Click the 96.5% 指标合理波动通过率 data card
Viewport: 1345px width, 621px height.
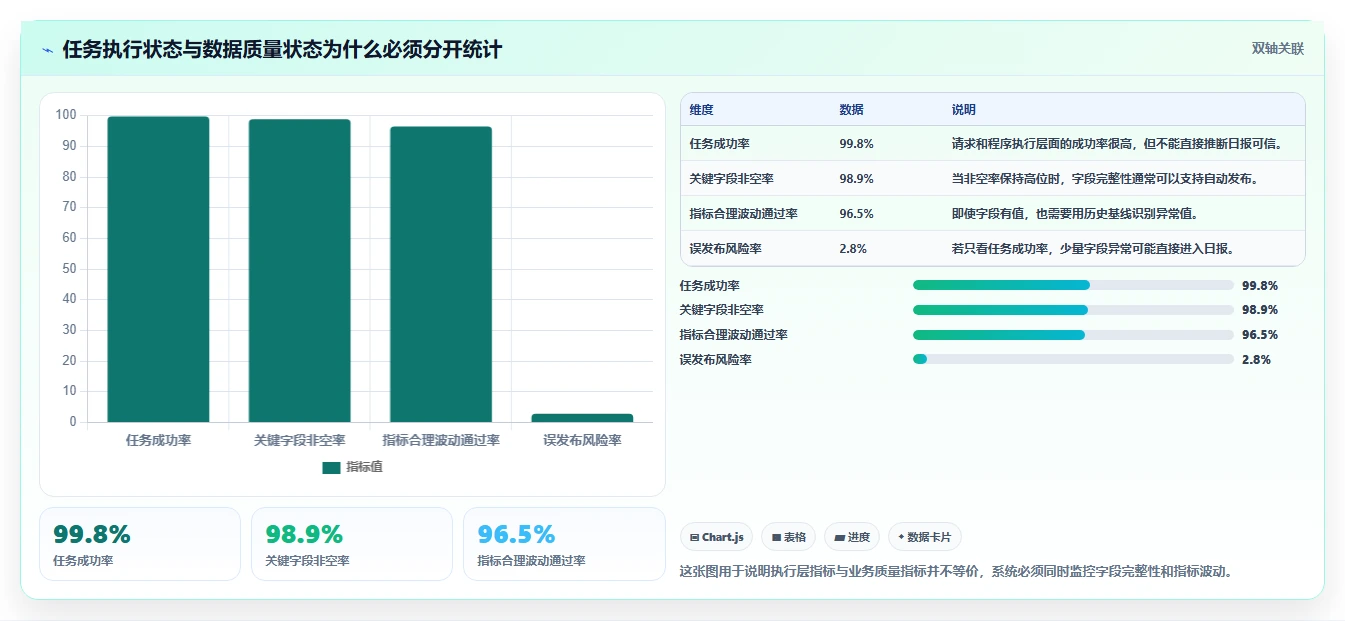pyautogui.click(x=564, y=544)
